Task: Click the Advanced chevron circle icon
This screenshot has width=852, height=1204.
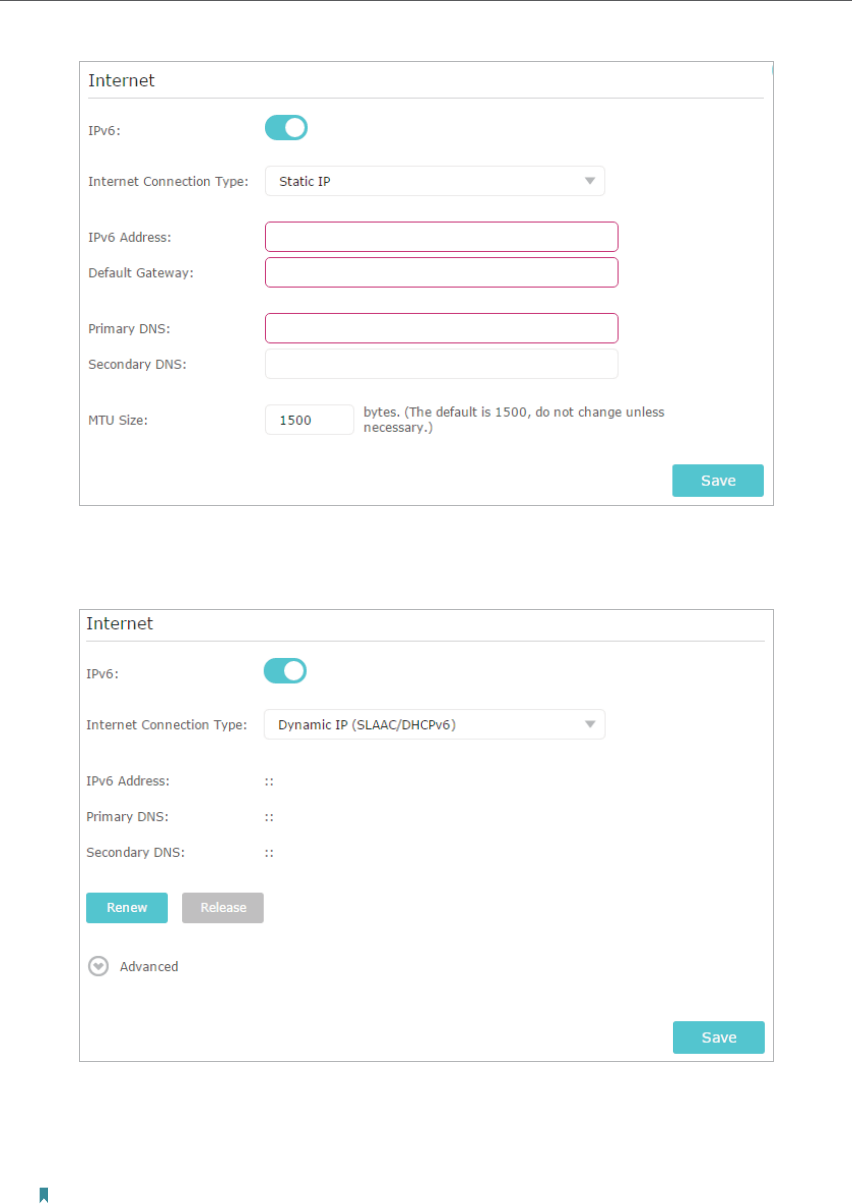Action: 98,967
